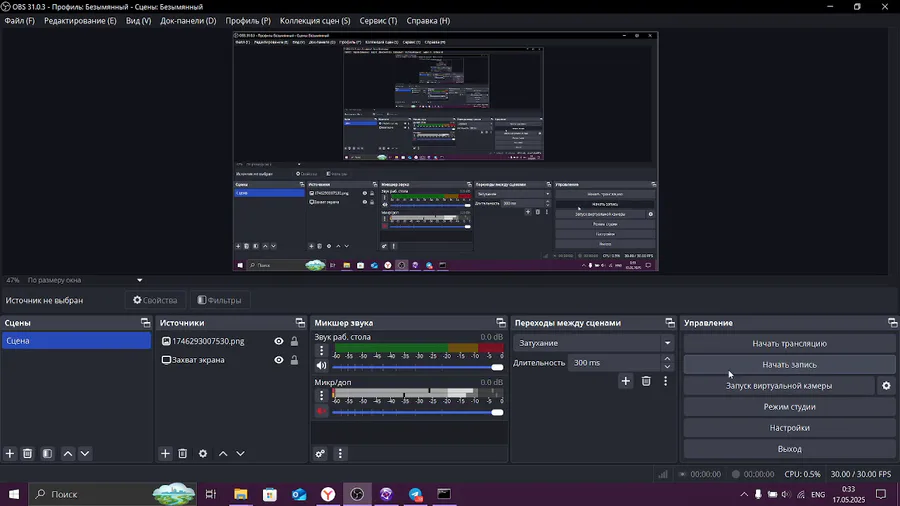Screen dimensions: 900x506
Task: Open Yandex Browser from taskbar
Action: (328, 494)
